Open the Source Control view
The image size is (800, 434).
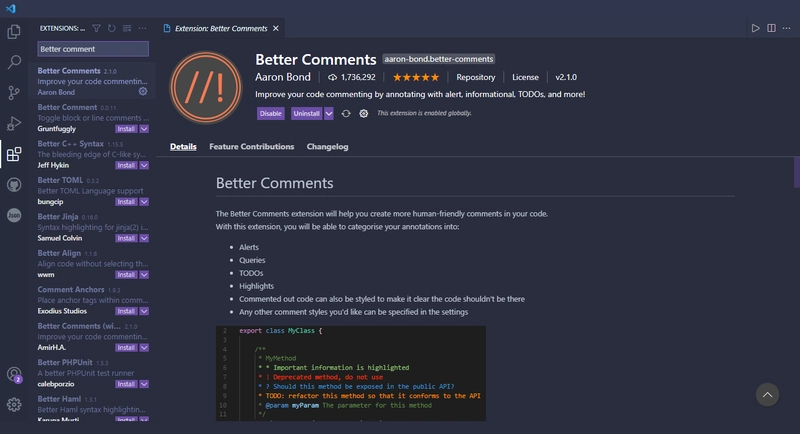coord(14,93)
